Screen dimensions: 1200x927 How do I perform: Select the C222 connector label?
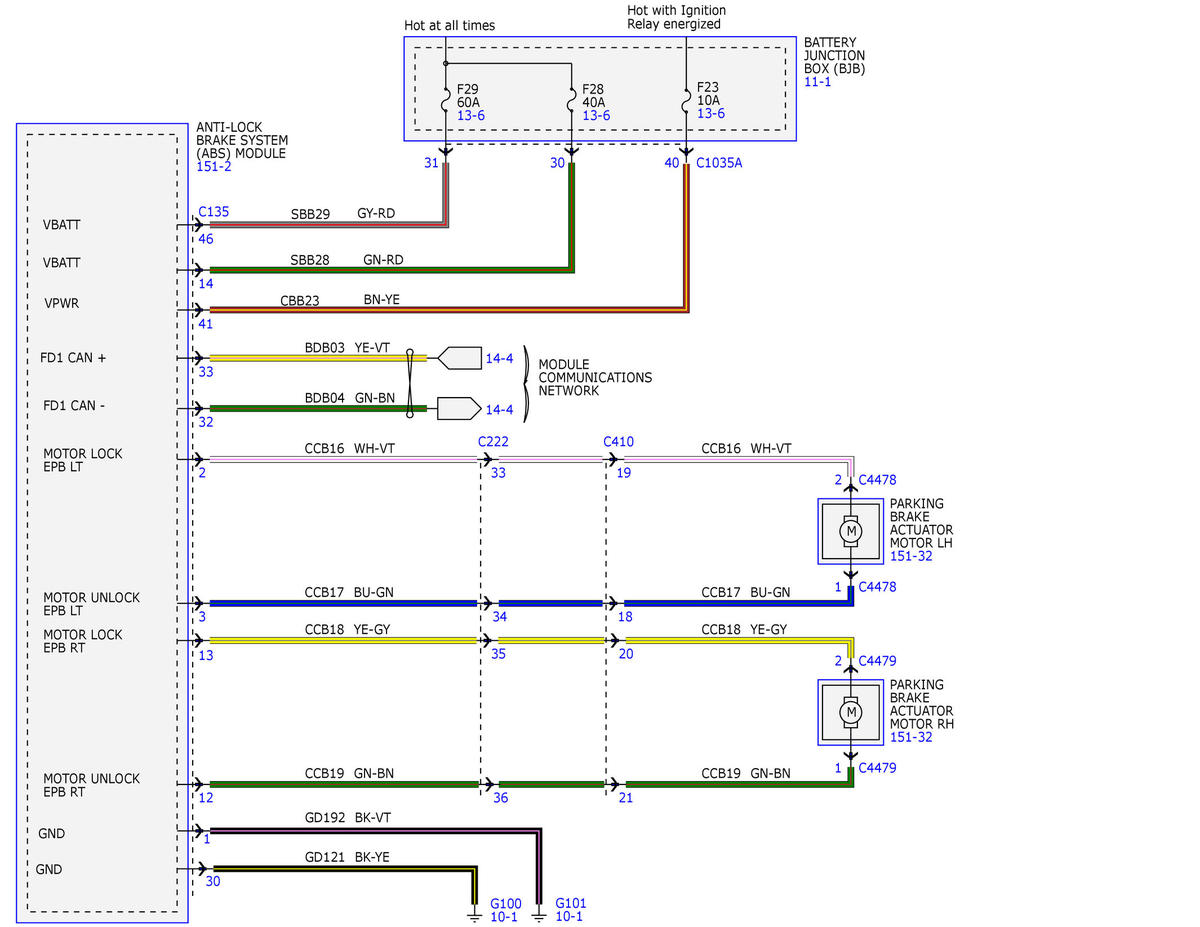point(494,441)
